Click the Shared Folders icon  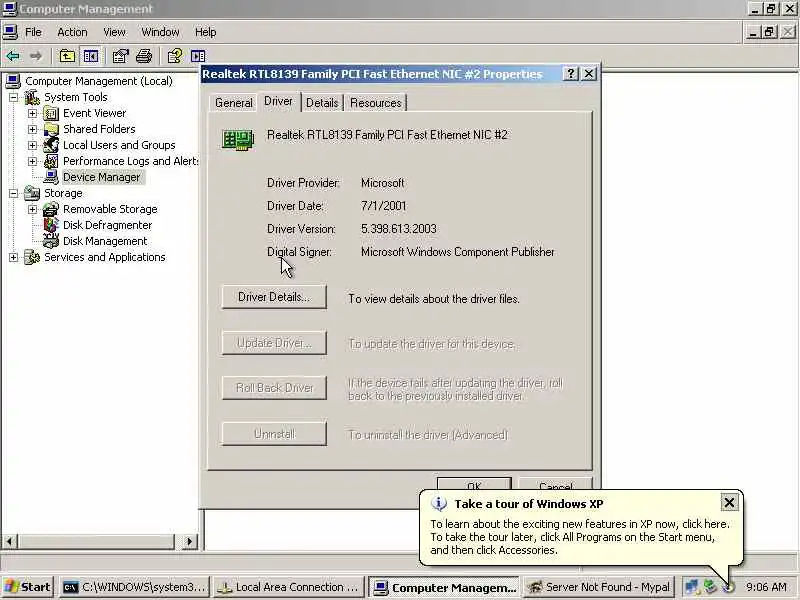pos(51,129)
